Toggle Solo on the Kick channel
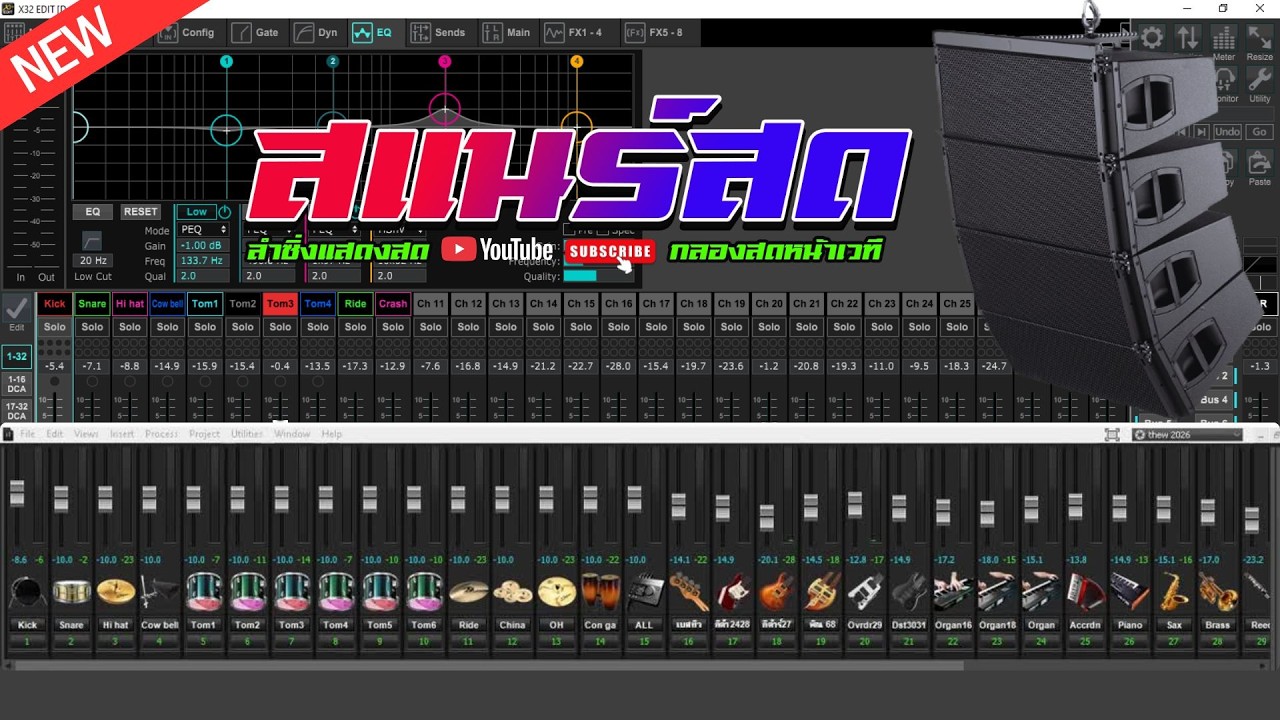The image size is (1280, 720). click(55, 327)
